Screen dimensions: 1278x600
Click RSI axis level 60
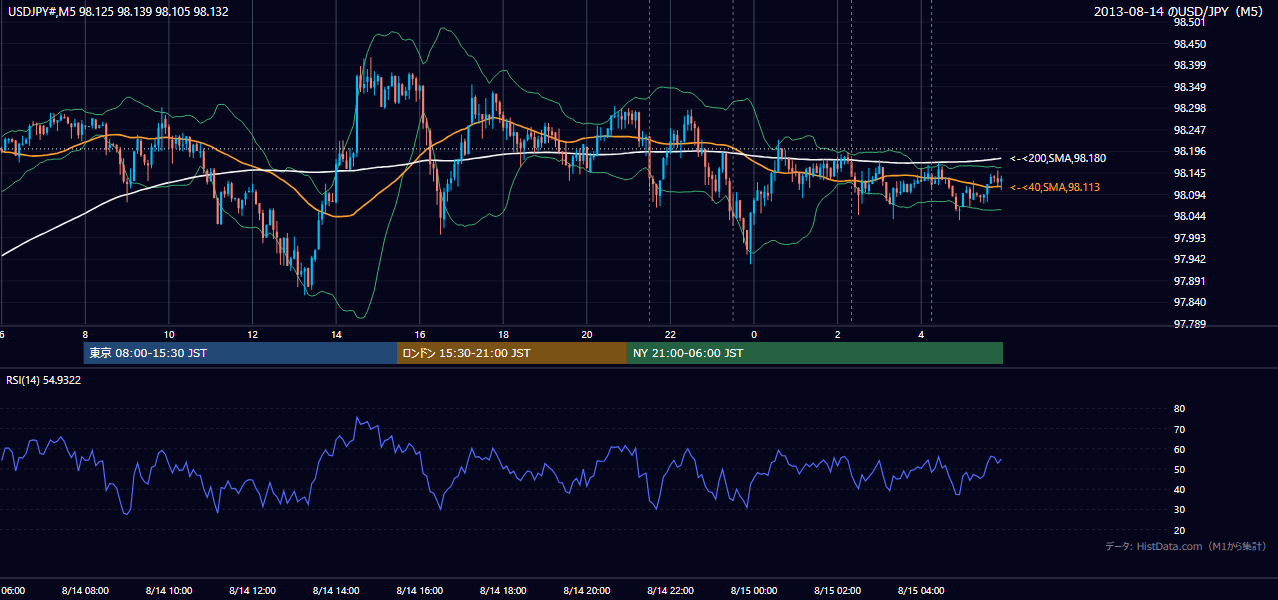click(x=1179, y=449)
